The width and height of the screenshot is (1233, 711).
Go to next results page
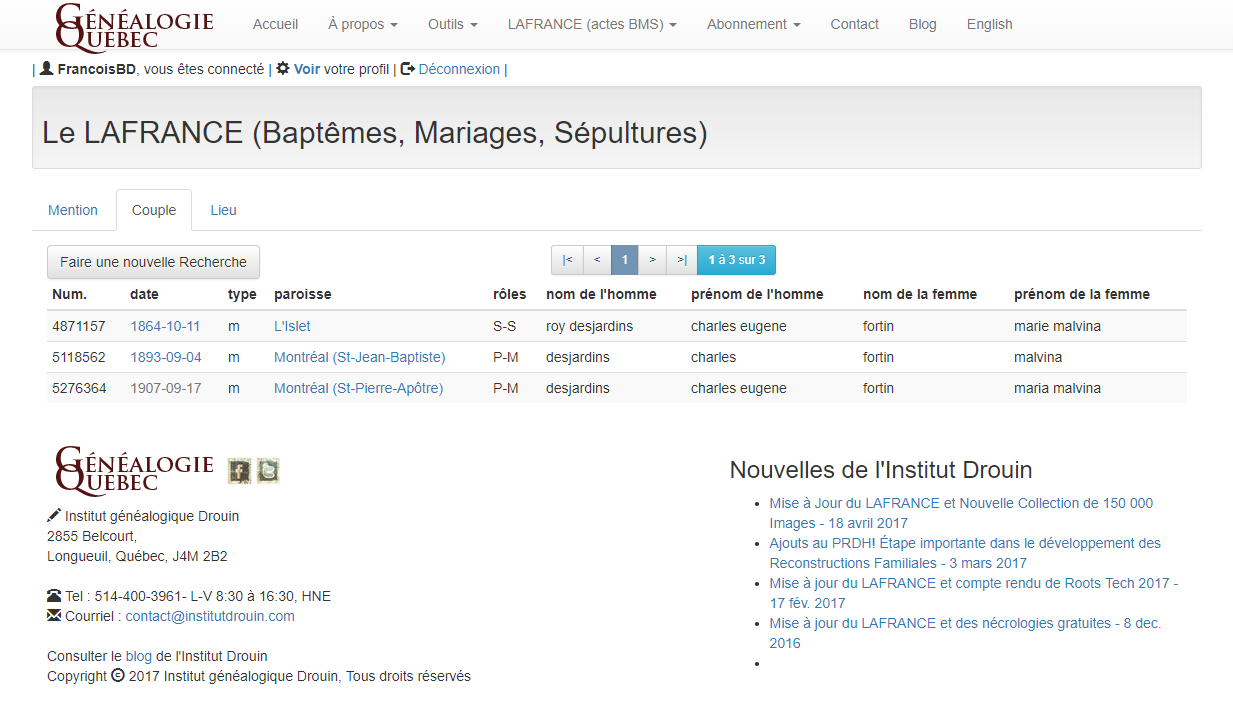(x=653, y=260)
